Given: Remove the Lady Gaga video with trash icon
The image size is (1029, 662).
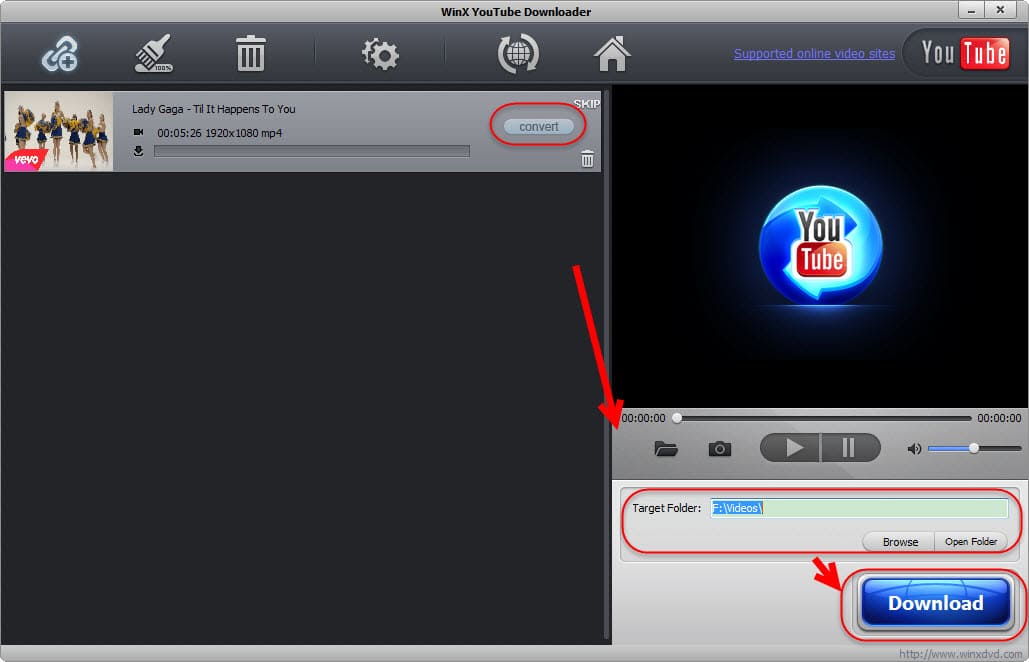Looking at the screenshot, I should [x=587, y=159].
